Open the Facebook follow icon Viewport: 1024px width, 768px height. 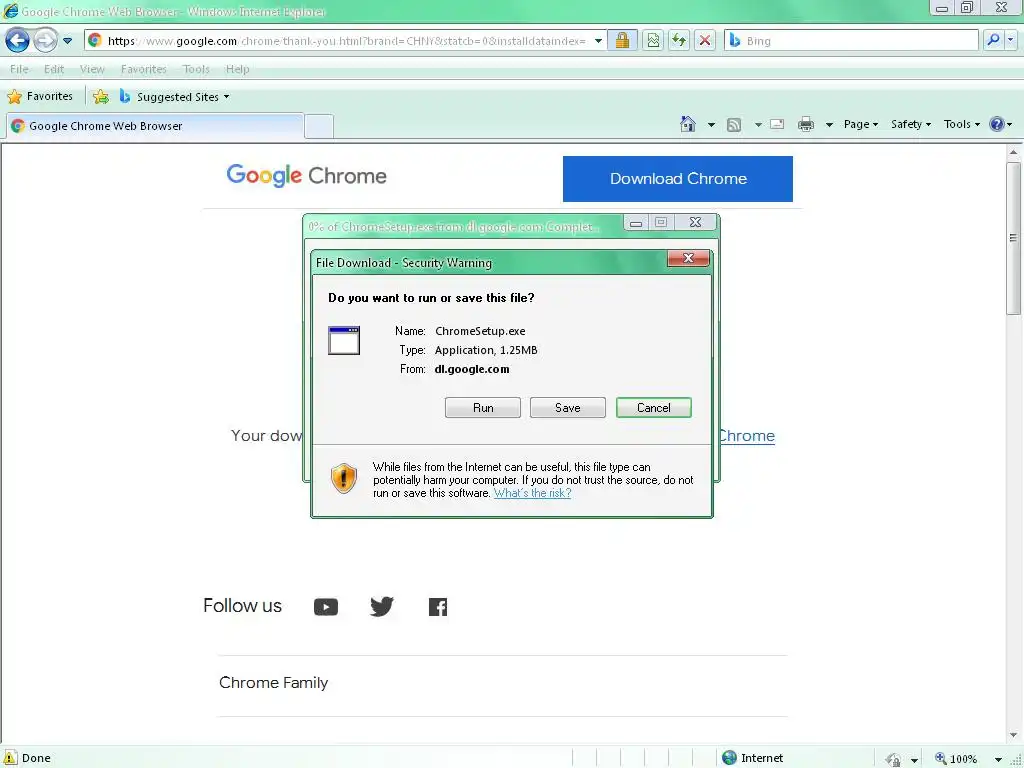(x=438, y=607)
